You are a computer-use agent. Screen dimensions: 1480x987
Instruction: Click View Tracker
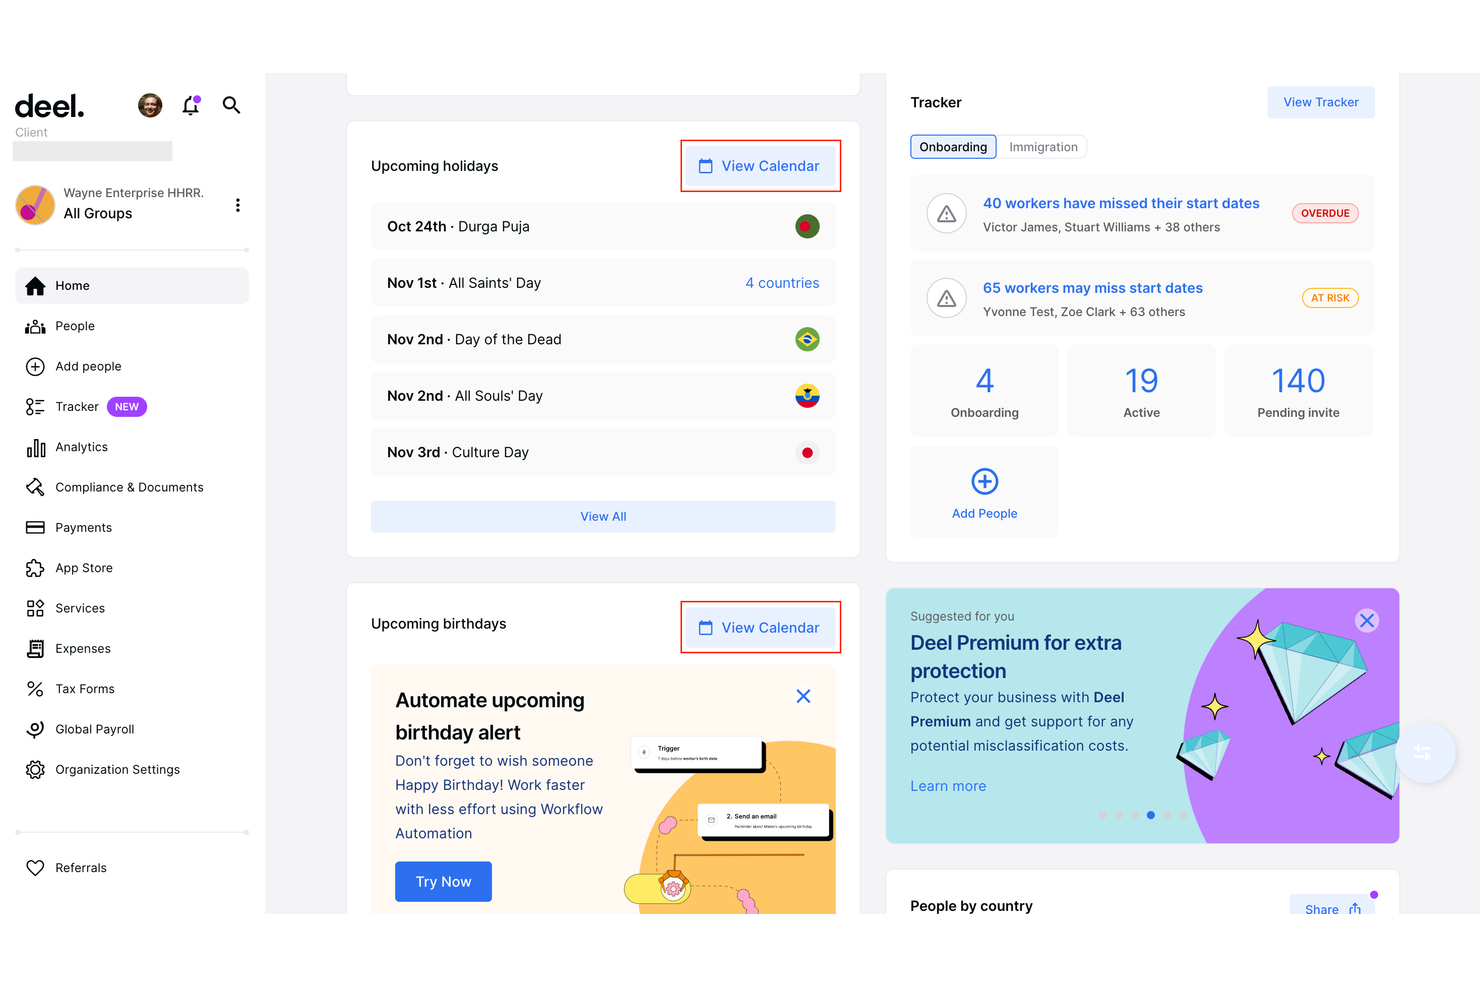pos(1320,101)
